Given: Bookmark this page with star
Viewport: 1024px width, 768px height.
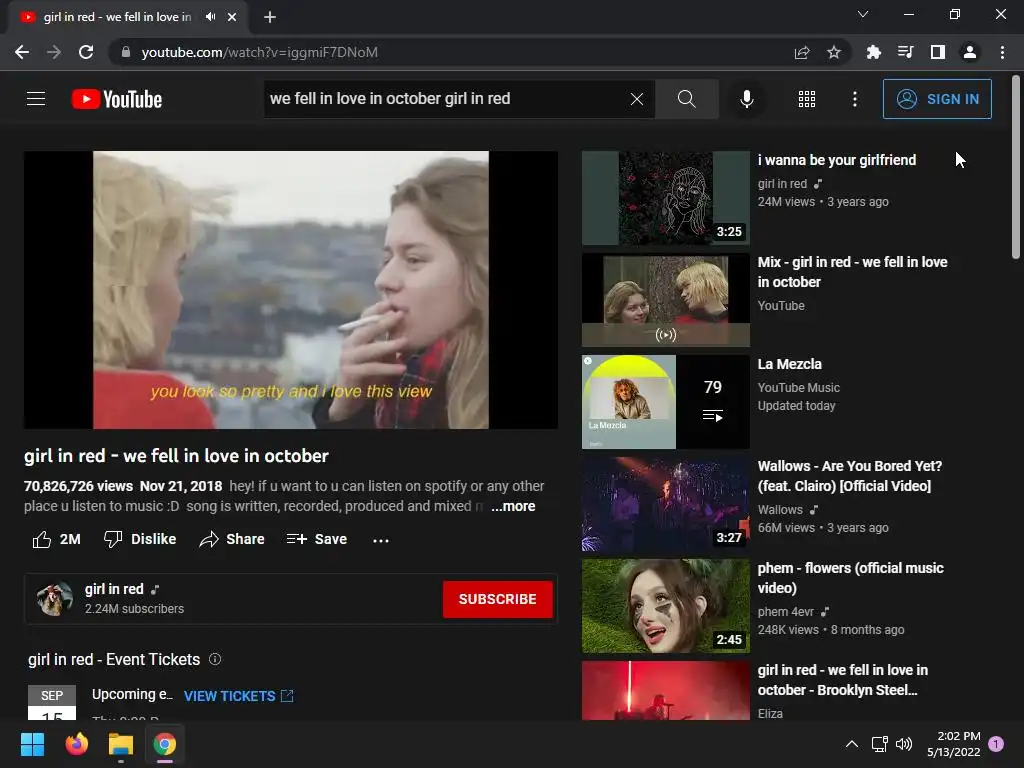Looking at the screenshot, I should point(834,52).
